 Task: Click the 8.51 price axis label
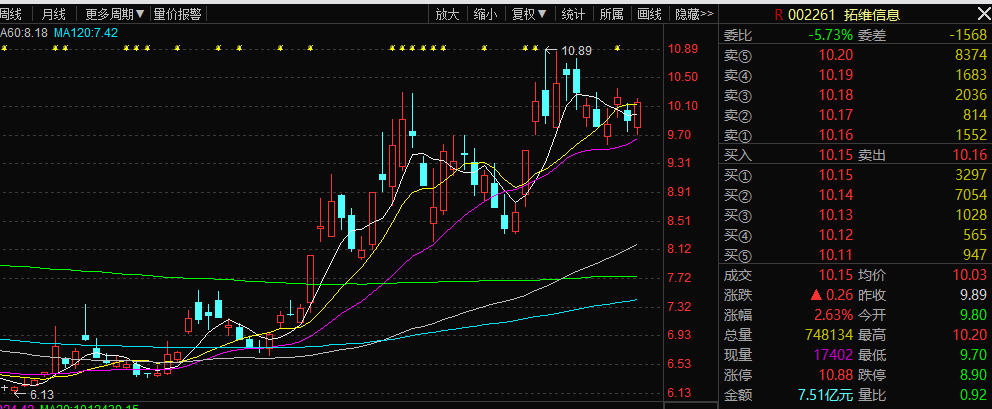pyautogui.click(x=679, y=220)
